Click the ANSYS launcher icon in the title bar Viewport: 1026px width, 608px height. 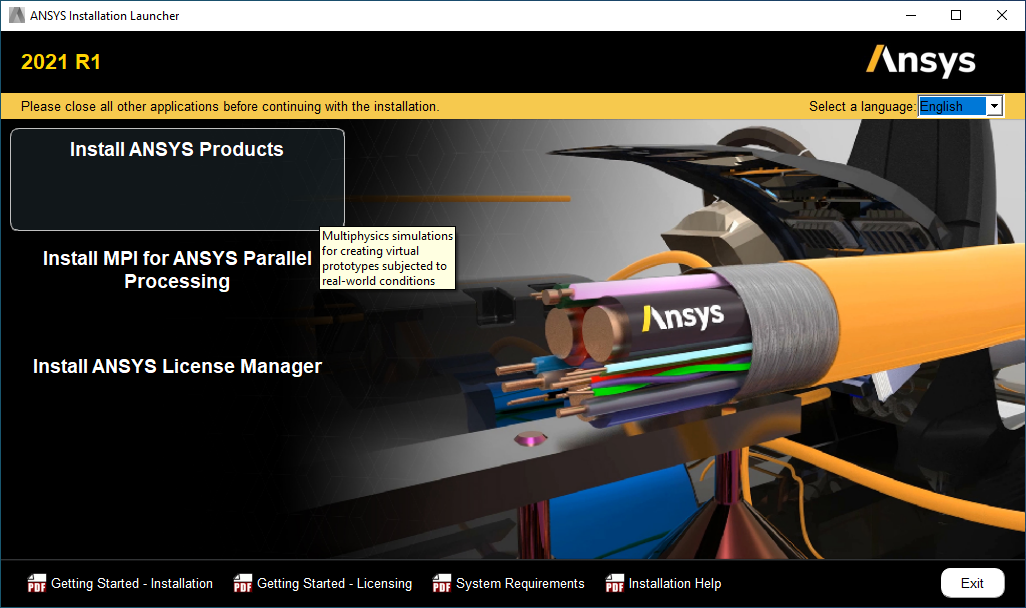14,15
